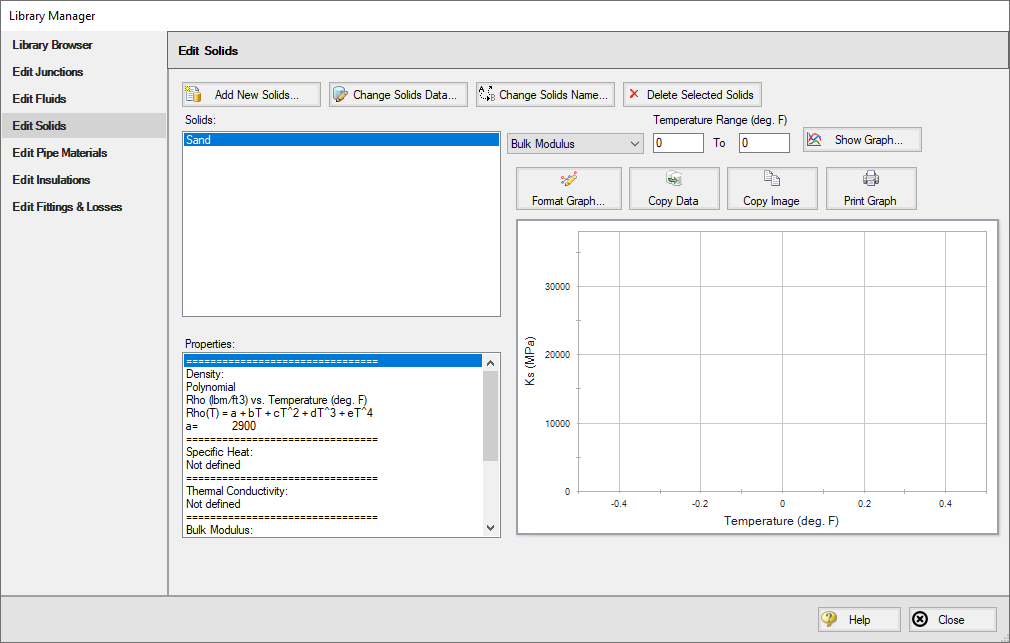The width and height of the screenshot is (1010, 643).
Task: Click the Change Solids Data pencil icon
Action: (340, 95)
